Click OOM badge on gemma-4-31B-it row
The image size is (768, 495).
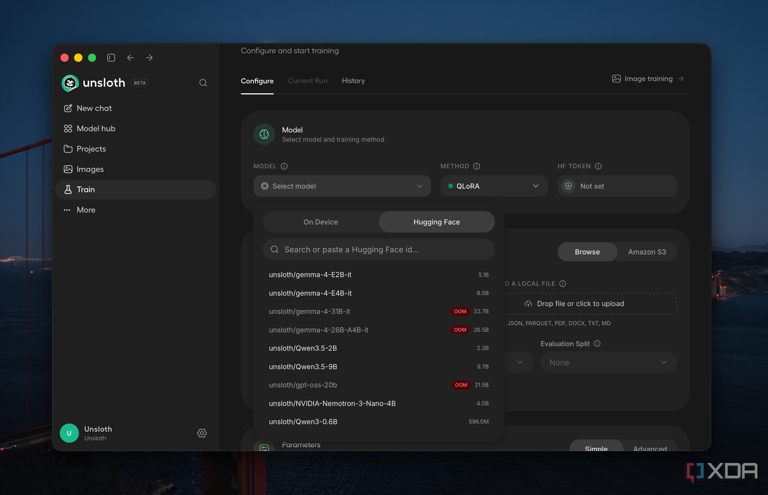pos(460,311)
